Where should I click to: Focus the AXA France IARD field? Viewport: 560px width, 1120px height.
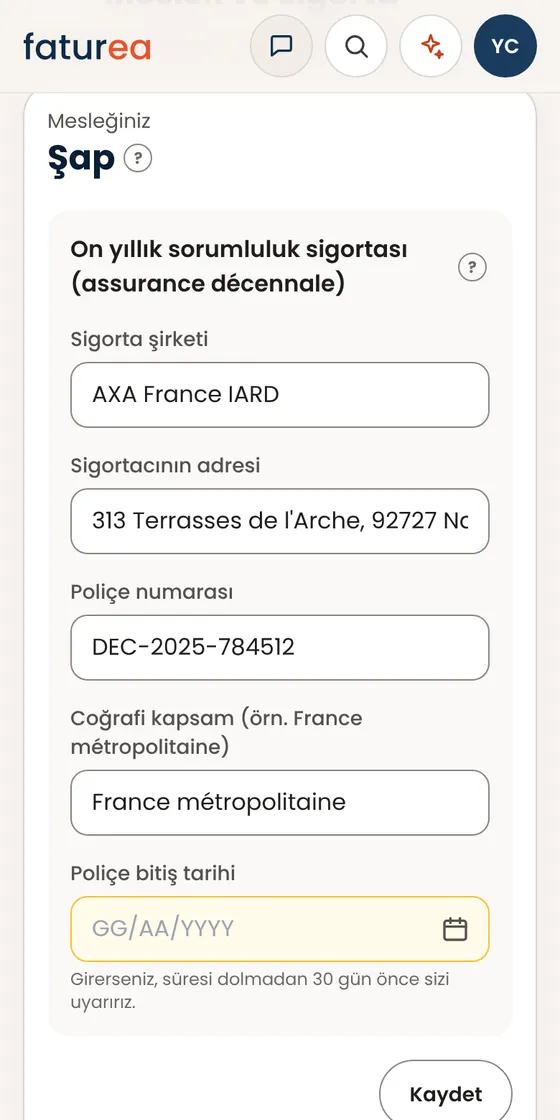click(x=280, y=395)
